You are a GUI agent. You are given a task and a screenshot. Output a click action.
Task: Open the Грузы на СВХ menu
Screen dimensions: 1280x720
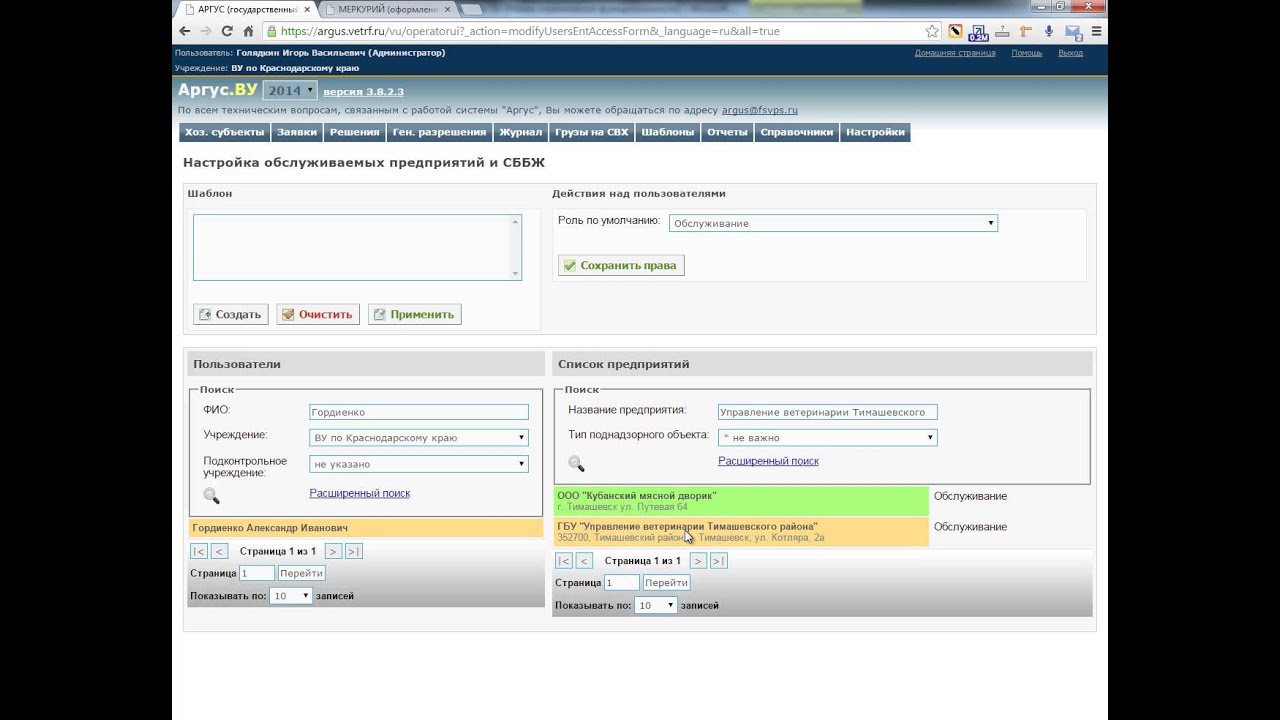(592, 132)
